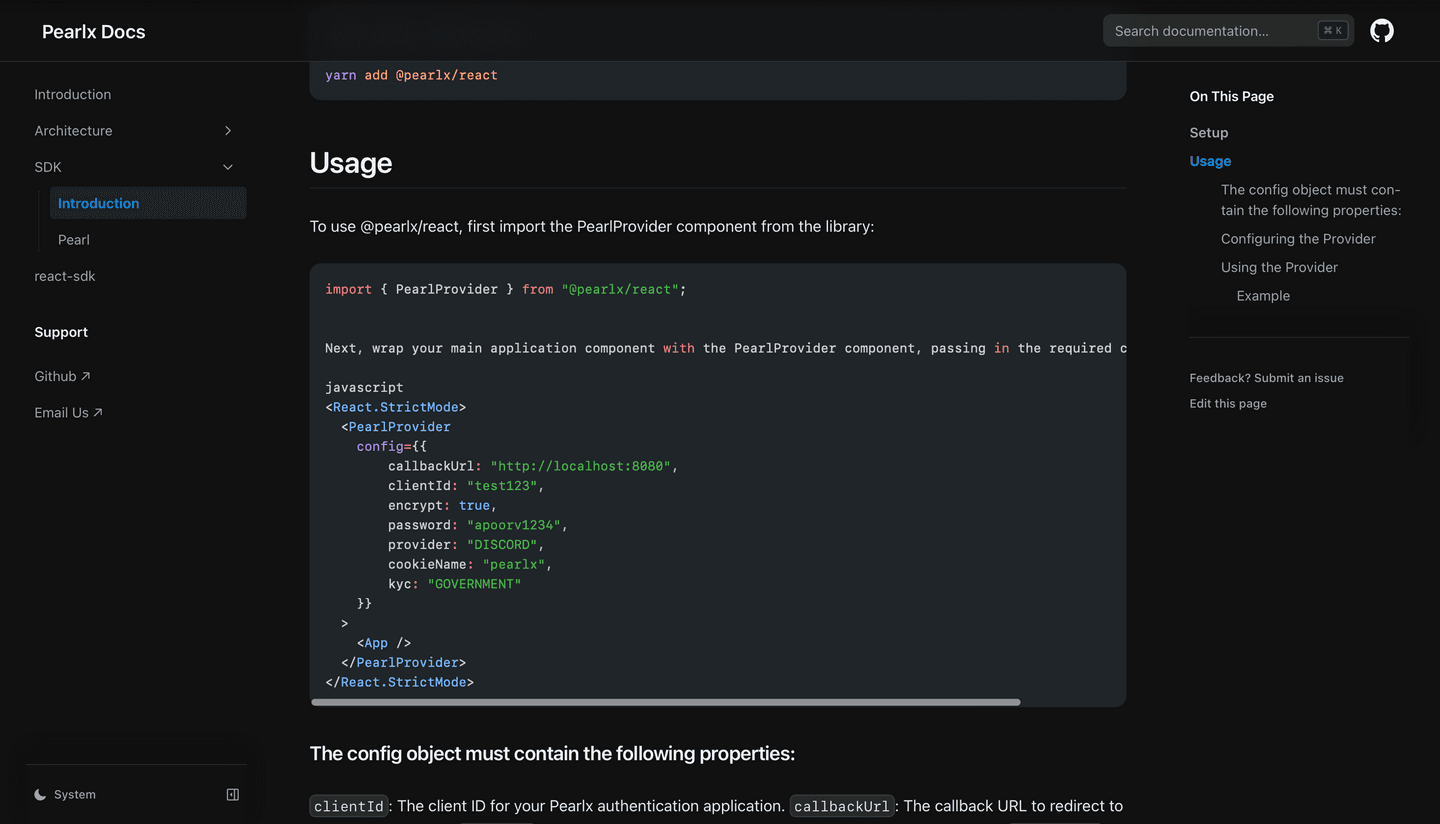Open the Pearl page under SDK
This screenshot has height=824, width=1440.
[x=74, y=240]
